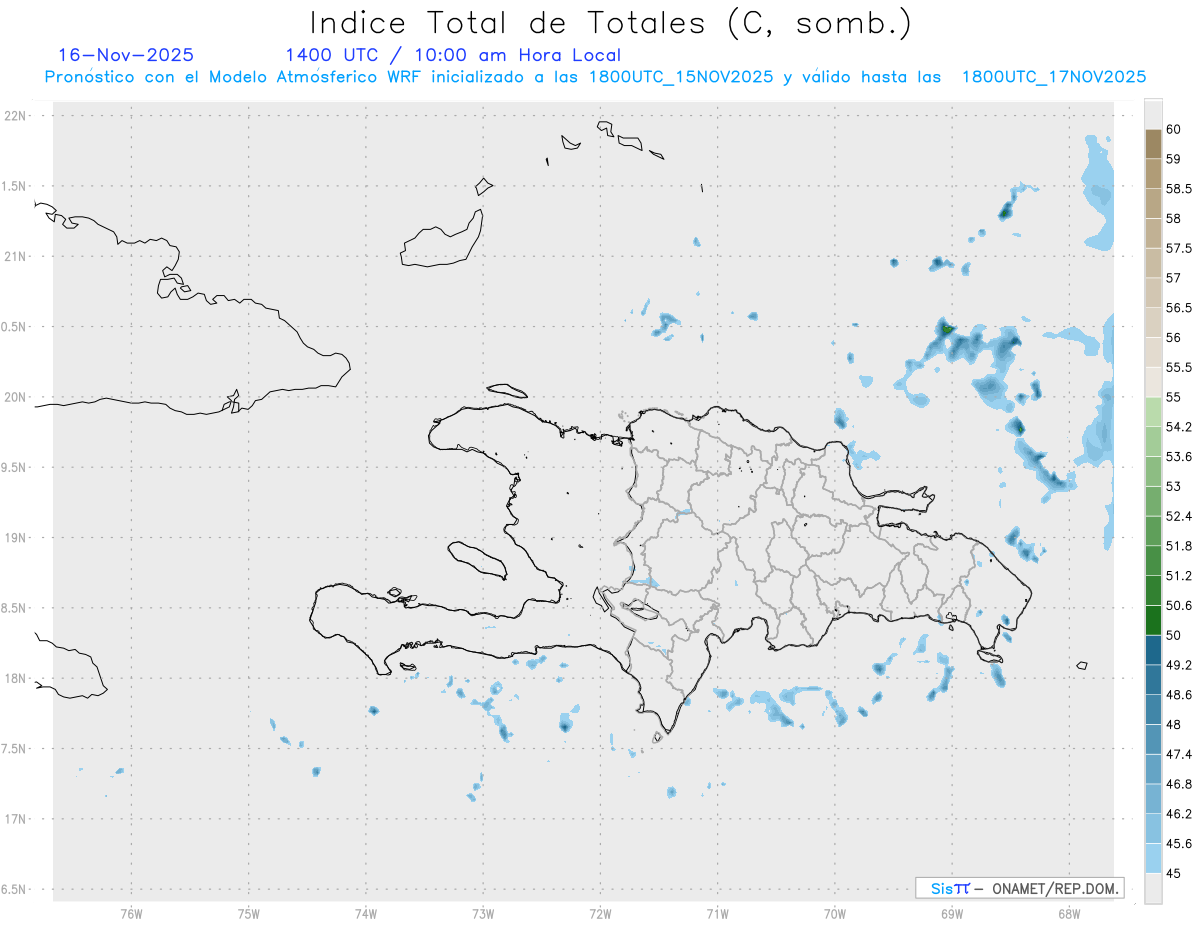The width and height of the screenshot is (1200, 927).
Task: Click the latitude label '18N'
Action: coord(14,679)
